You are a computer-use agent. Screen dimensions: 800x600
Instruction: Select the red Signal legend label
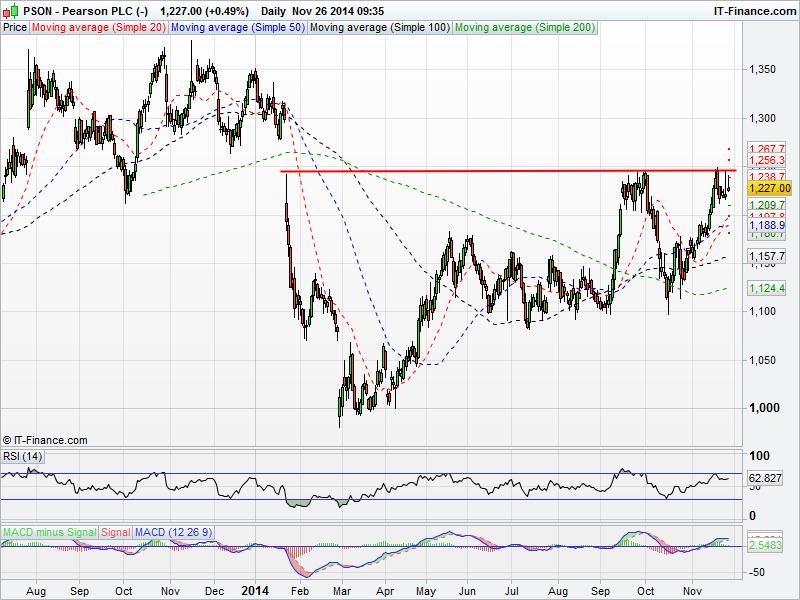tap(115, 532)
